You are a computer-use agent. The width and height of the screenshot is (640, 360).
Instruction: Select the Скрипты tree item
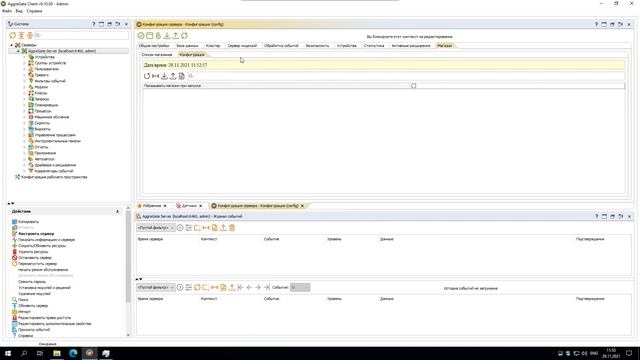point(42,123)
